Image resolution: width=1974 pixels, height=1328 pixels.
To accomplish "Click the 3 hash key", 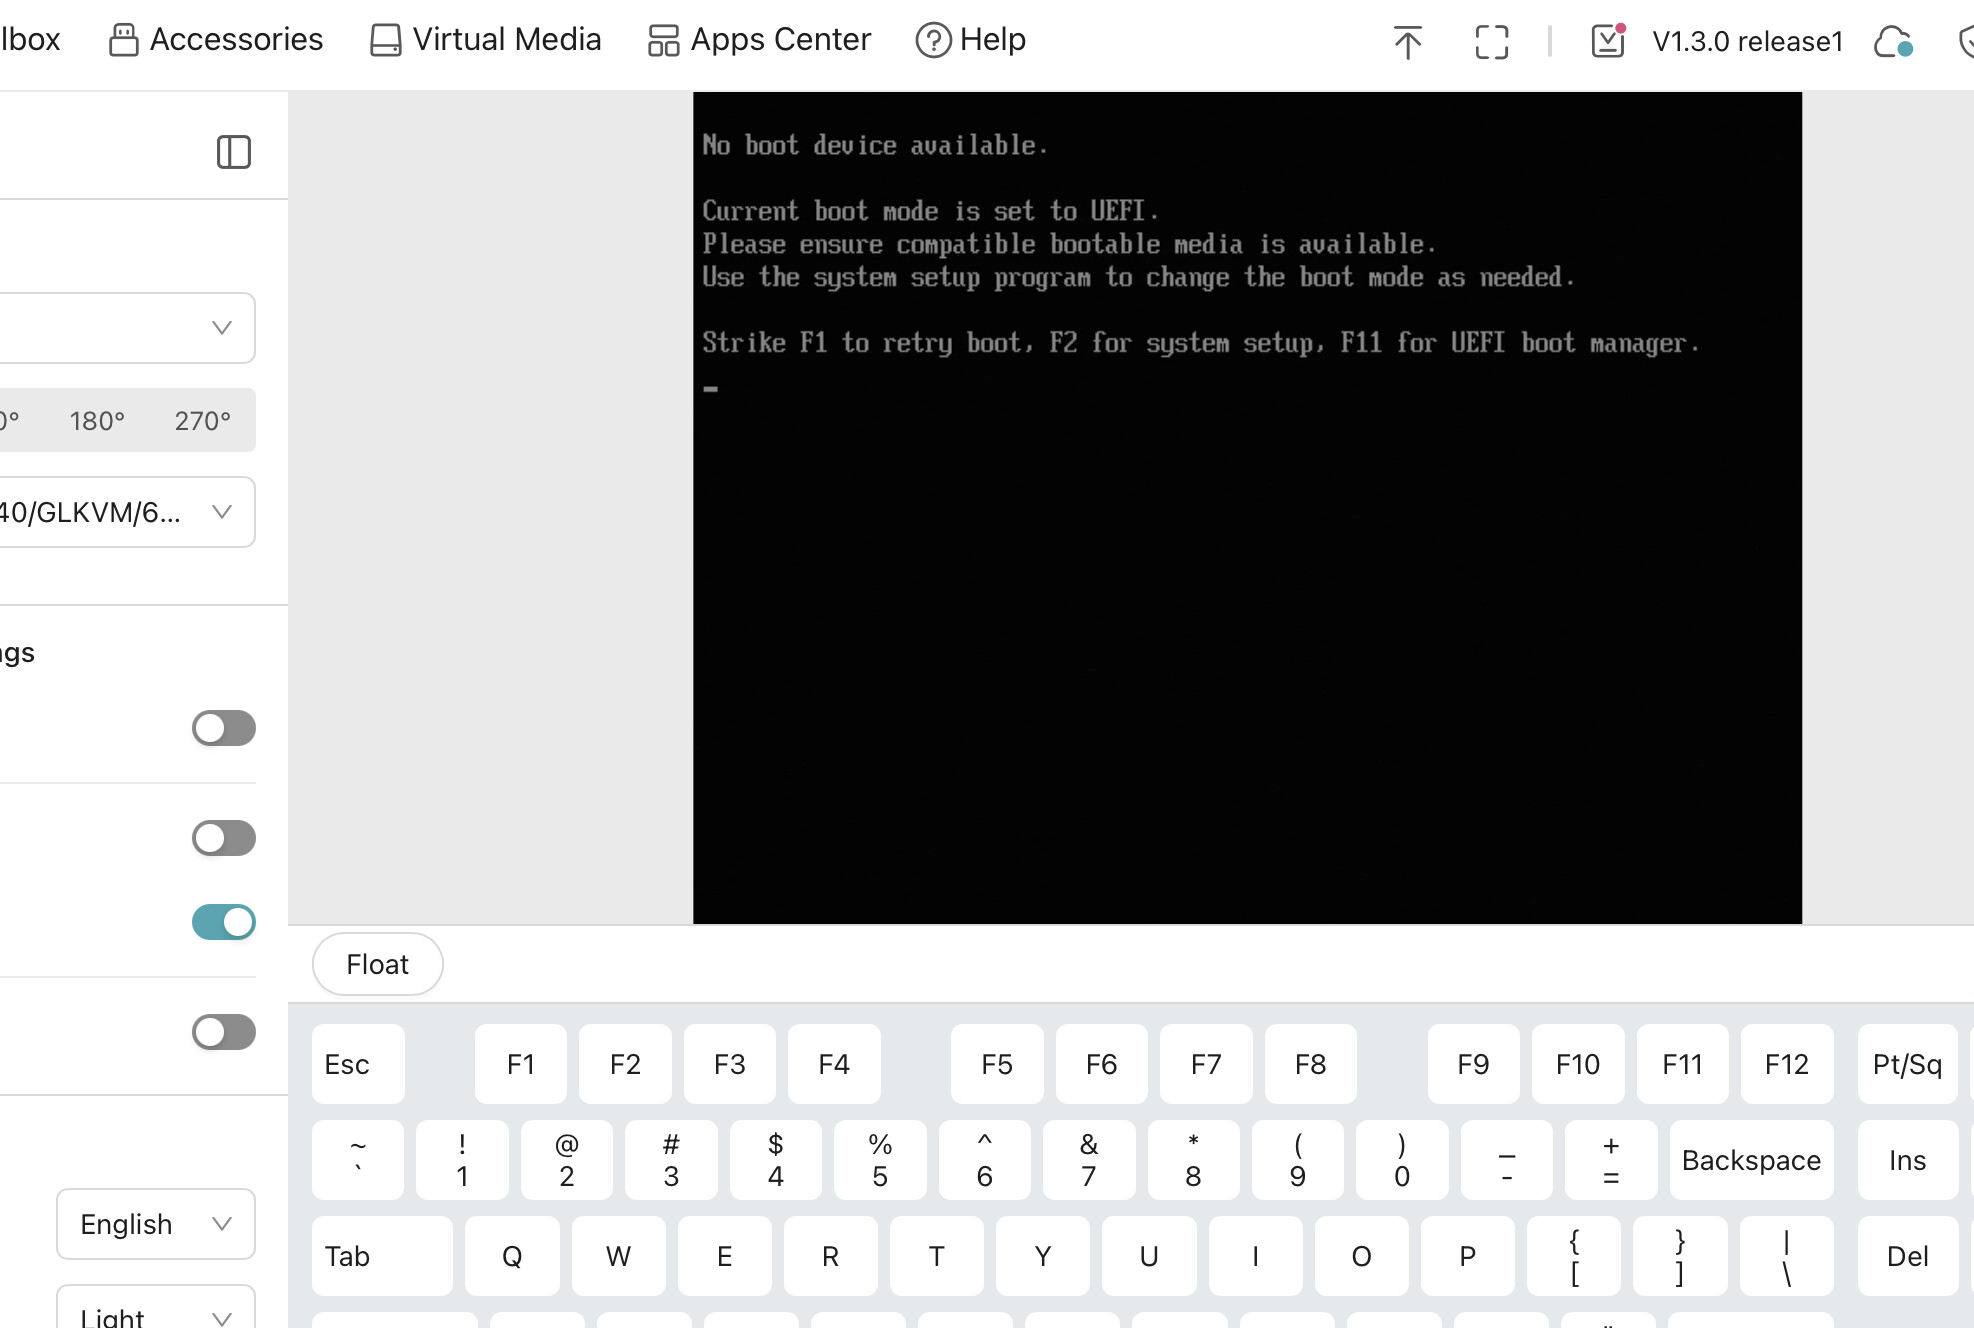I will [671, 1160].
